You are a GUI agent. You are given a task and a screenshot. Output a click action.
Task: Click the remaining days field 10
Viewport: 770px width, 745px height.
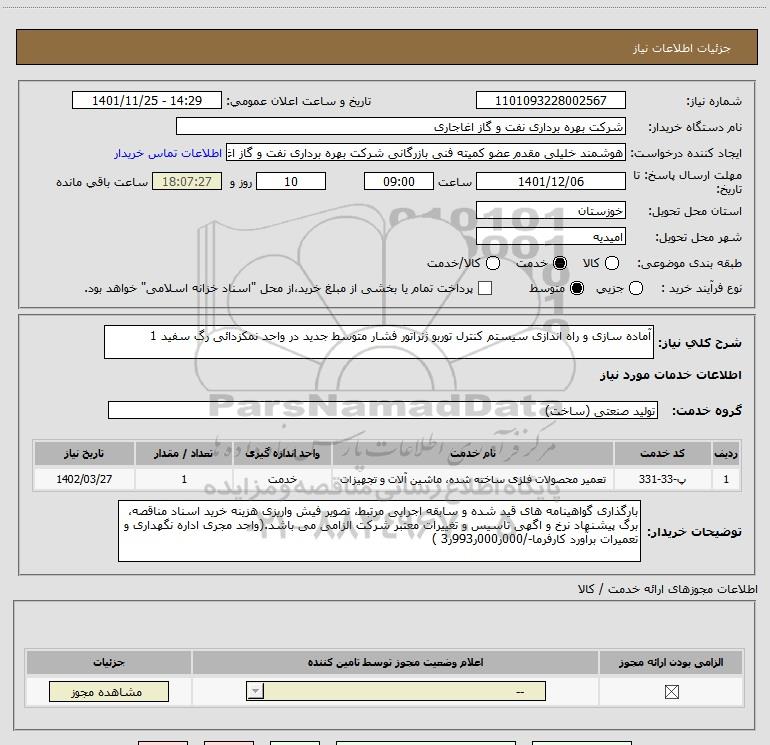tap(291, 181)
